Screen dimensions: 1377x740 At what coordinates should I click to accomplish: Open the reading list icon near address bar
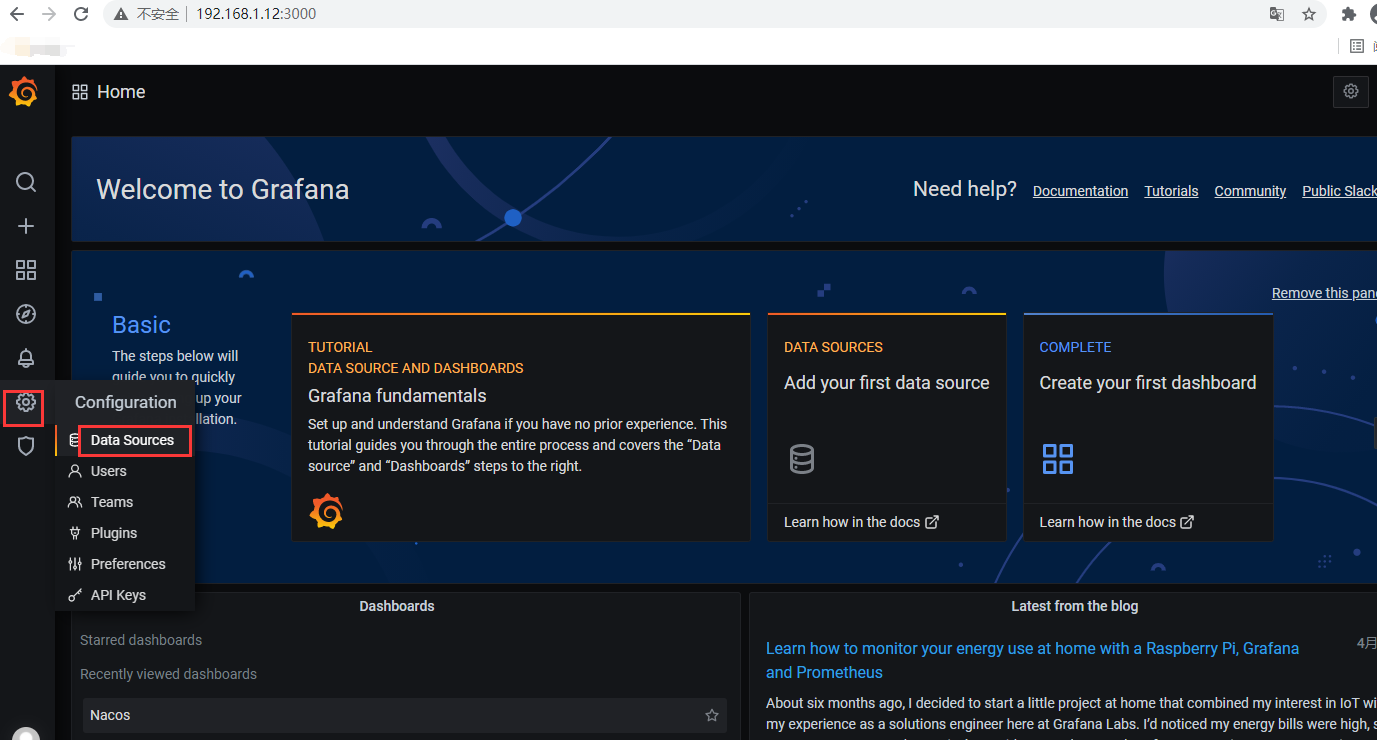tap(1356, 46)
